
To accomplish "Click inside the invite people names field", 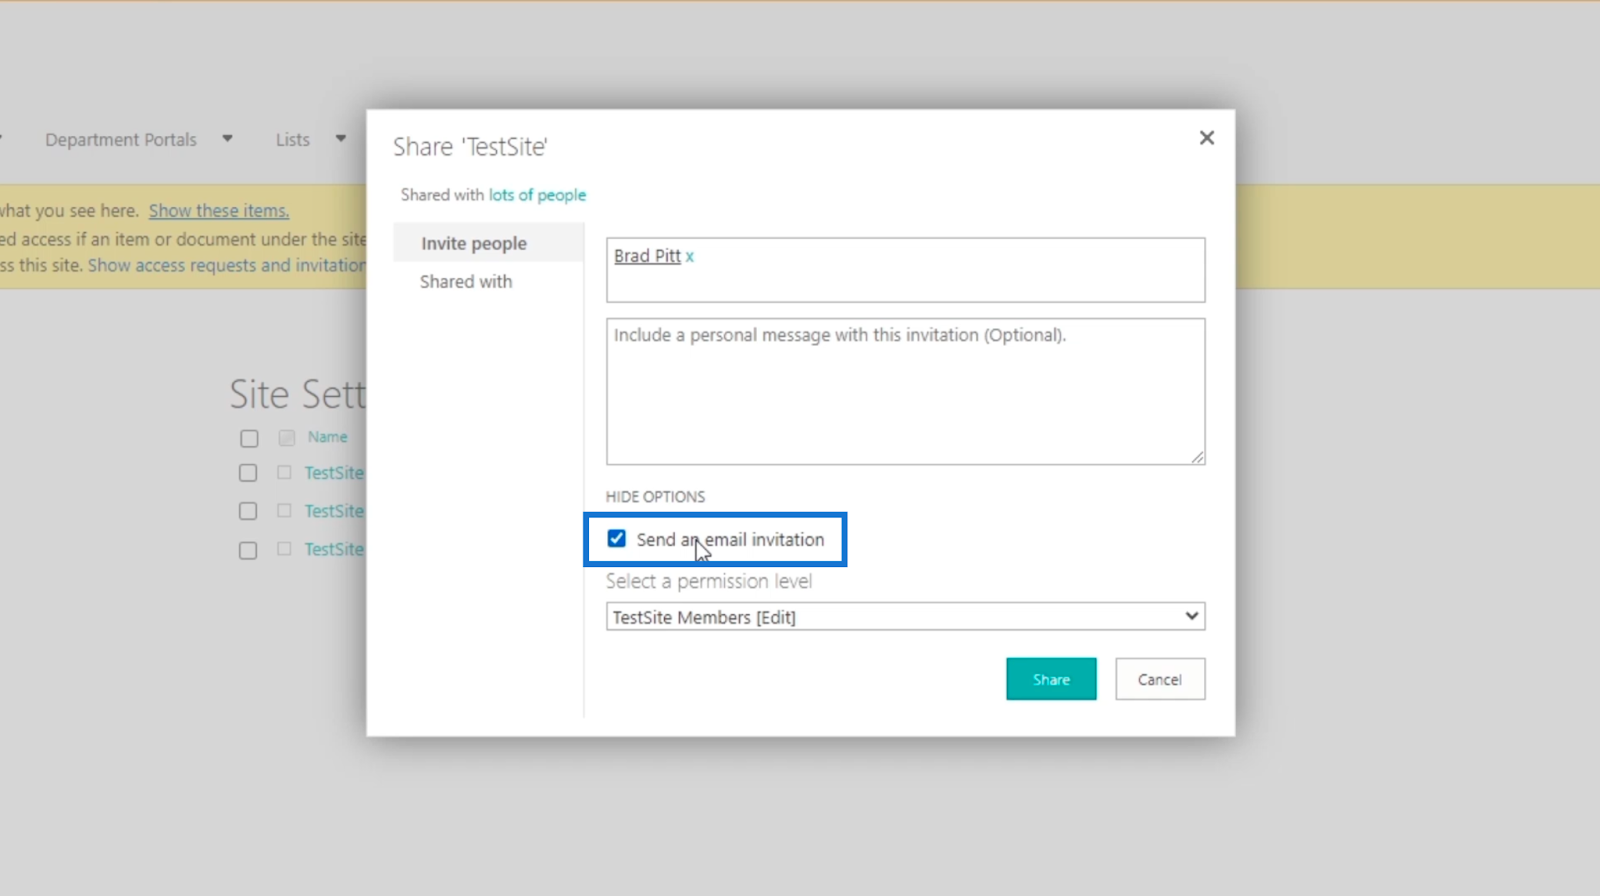I will 905,270.
